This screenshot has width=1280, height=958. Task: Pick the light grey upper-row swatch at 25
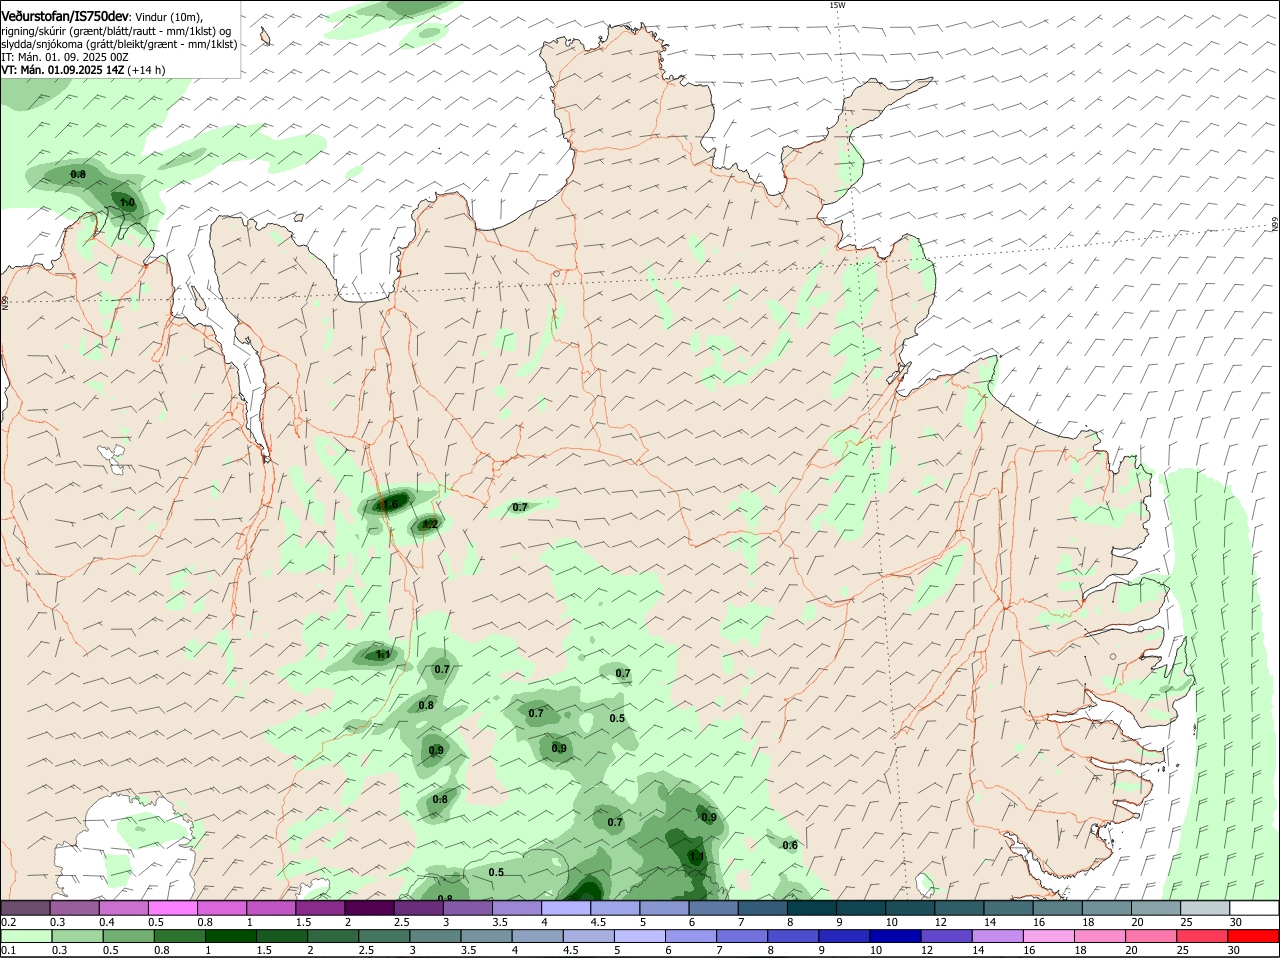[x=1206, y=907]
